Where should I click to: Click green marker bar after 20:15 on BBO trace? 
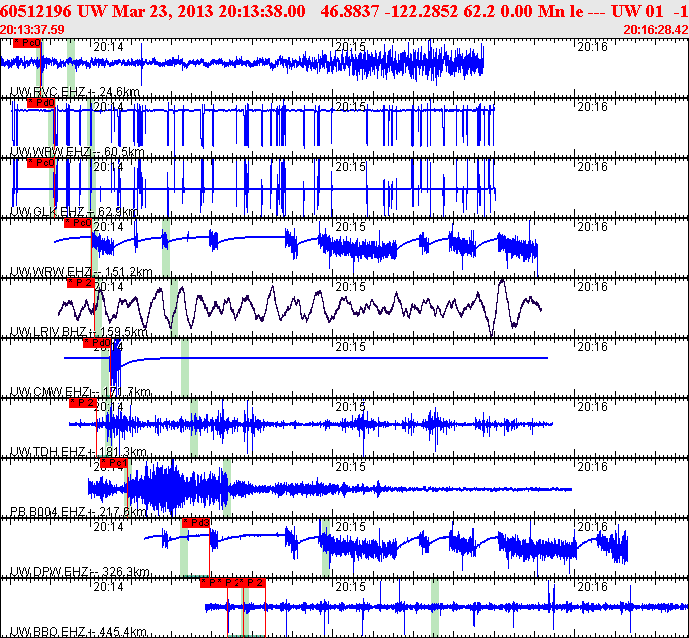click(435, 608)
